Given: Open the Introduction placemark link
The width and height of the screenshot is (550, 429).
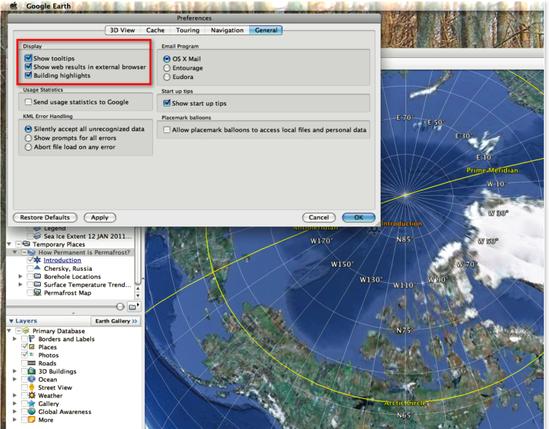Looking at the screenshot, I should click(x=62, y=260).
